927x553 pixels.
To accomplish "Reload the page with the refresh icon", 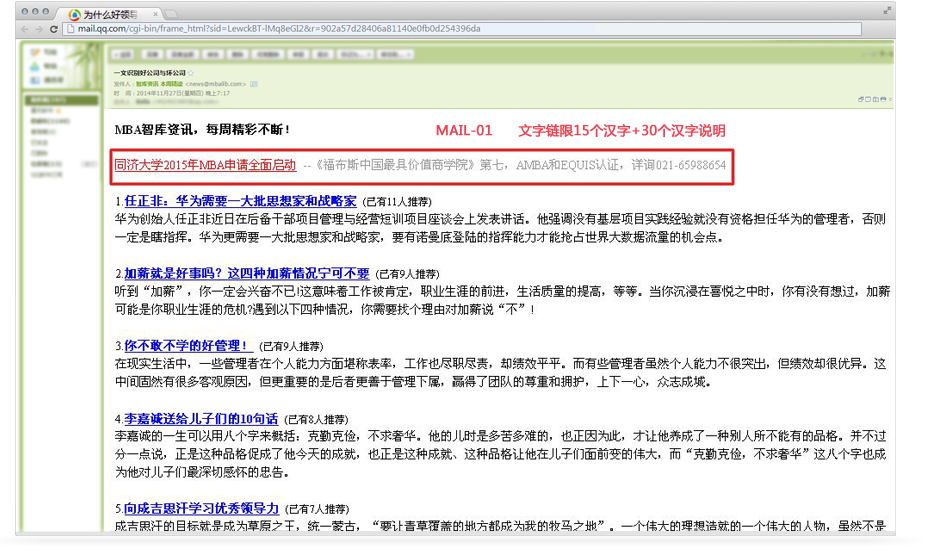I will tap(54, 28).
